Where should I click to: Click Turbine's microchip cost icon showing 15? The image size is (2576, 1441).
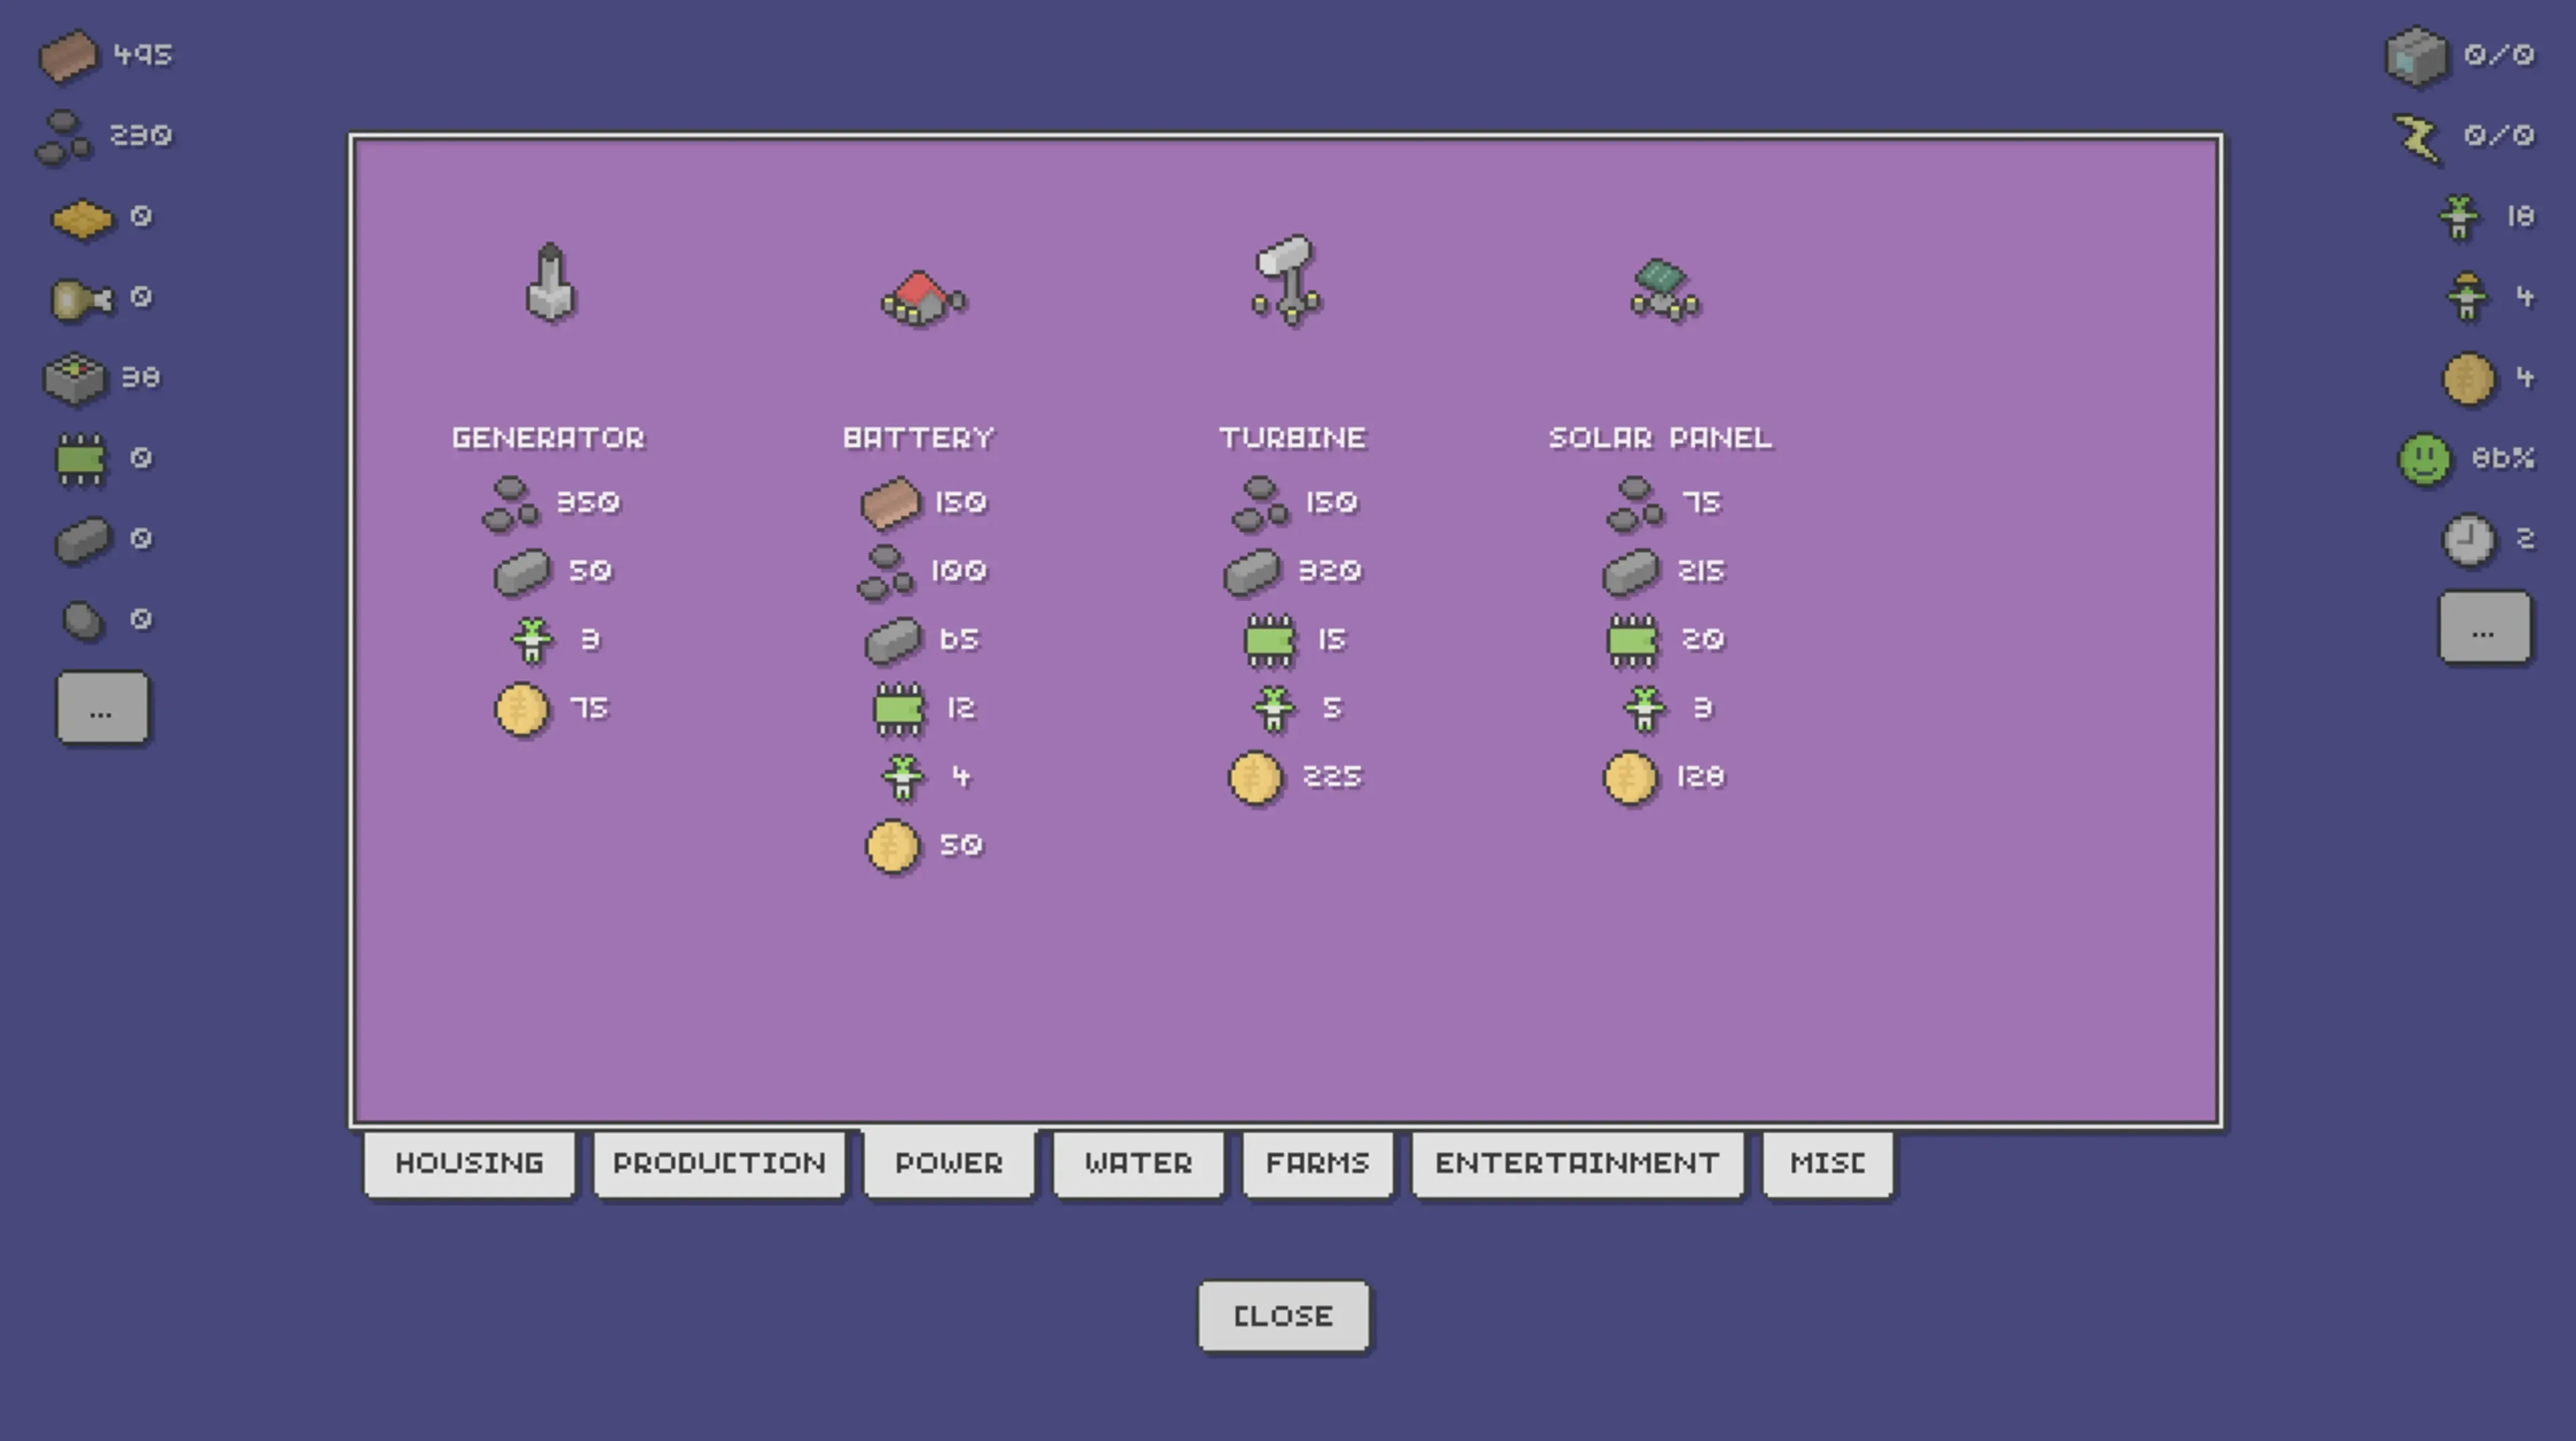click(x=1269, y=641)
